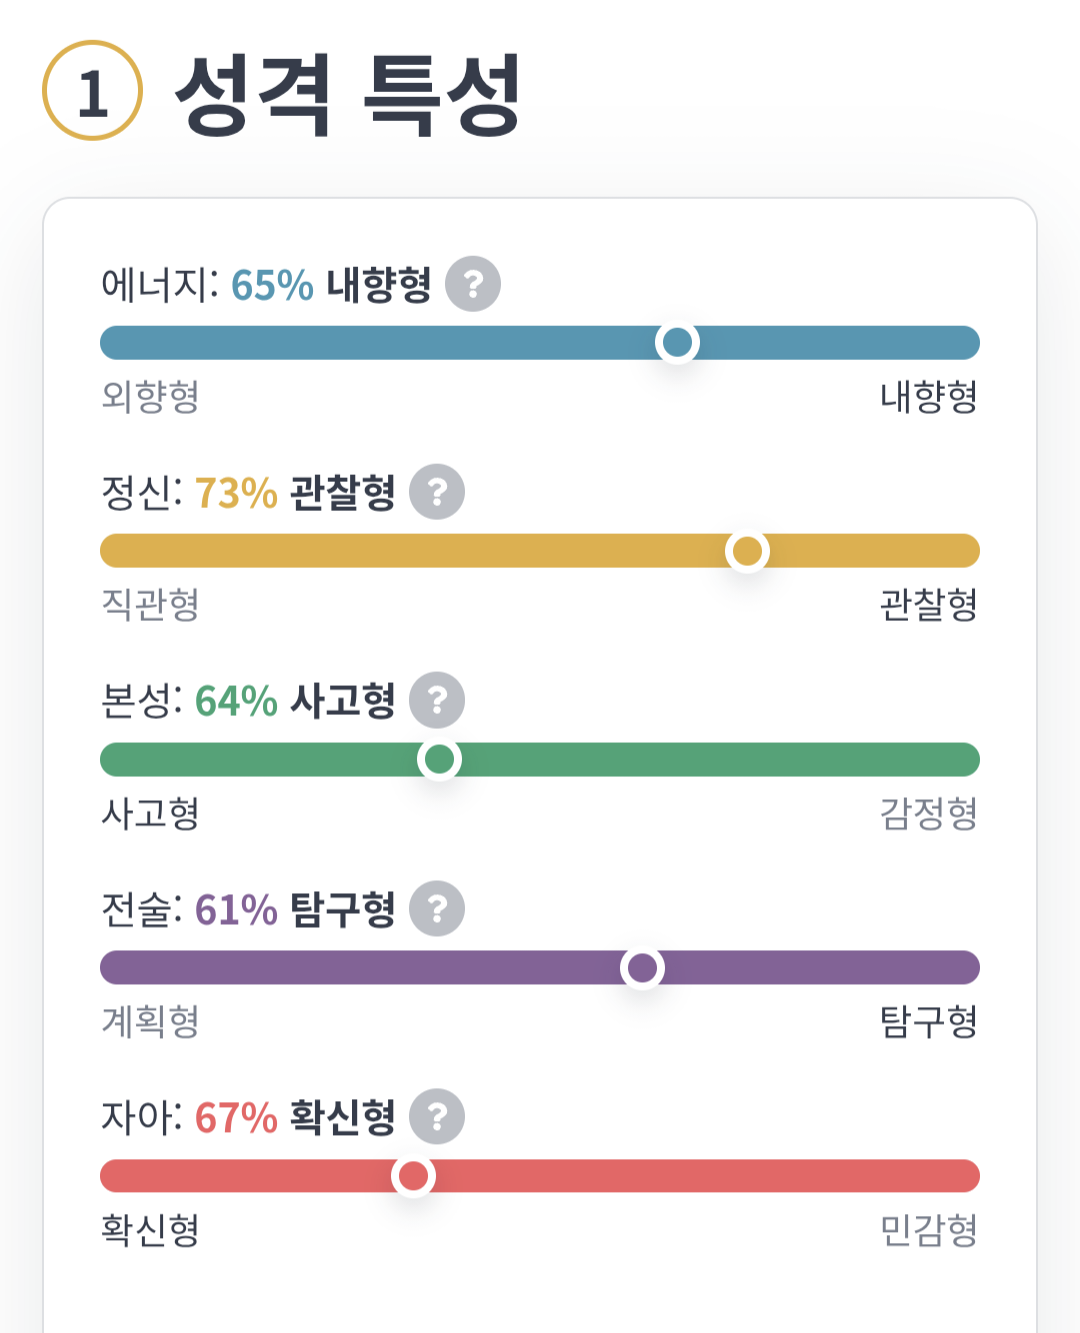The image size is (1080, 1333).
Task: Click the 67% 확신형 result text
Action: [295, 1117]
